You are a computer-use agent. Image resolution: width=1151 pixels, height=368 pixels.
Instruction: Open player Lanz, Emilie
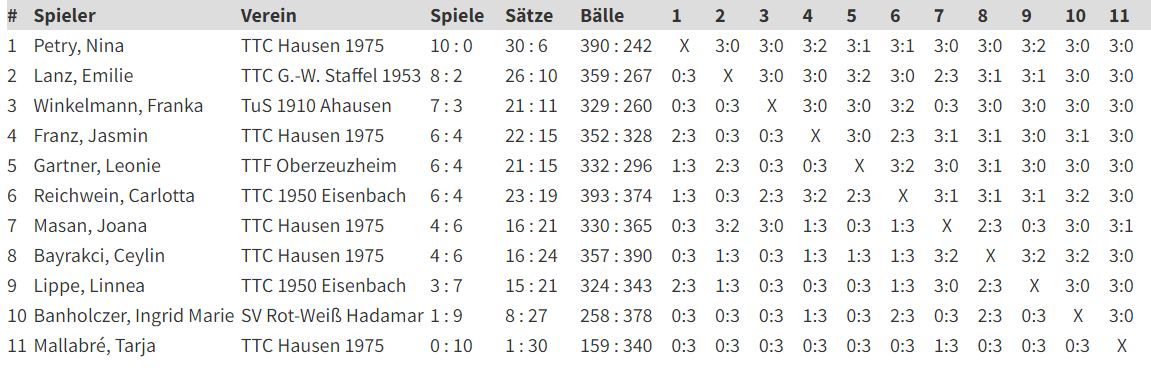84,76
